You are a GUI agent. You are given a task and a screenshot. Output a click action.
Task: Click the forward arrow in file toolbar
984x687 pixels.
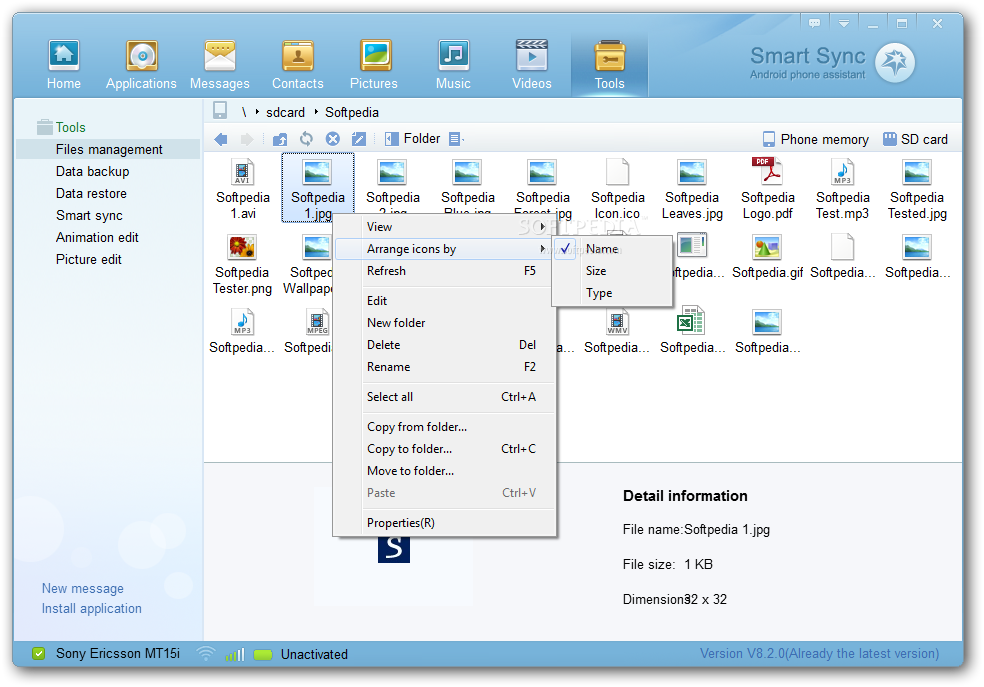tap(247, 139)
